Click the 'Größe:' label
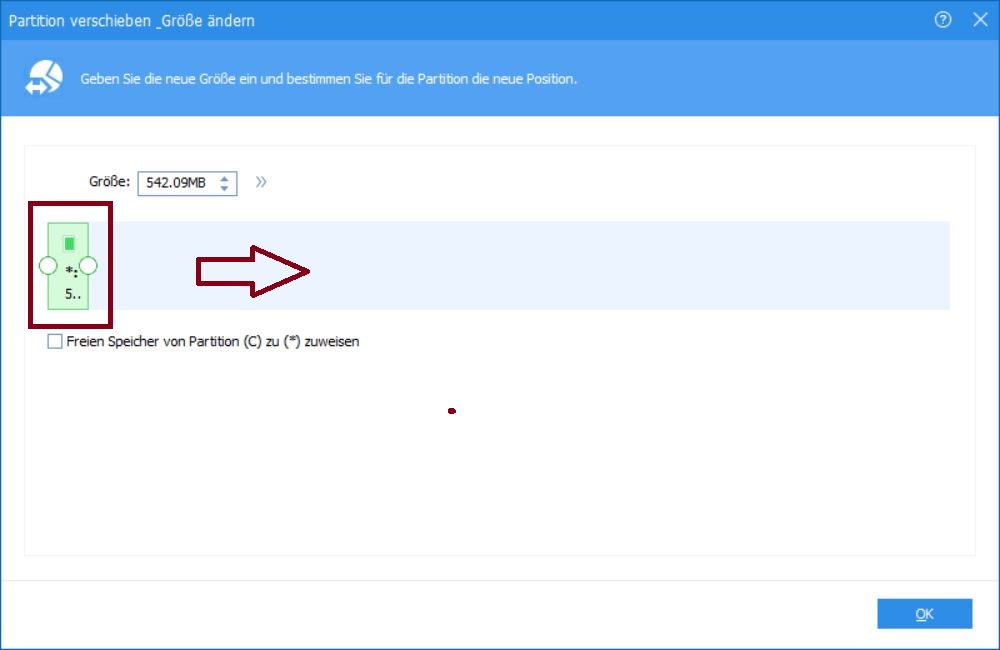The width and height of the screenshot is (1000, 650). click(109, 182)
